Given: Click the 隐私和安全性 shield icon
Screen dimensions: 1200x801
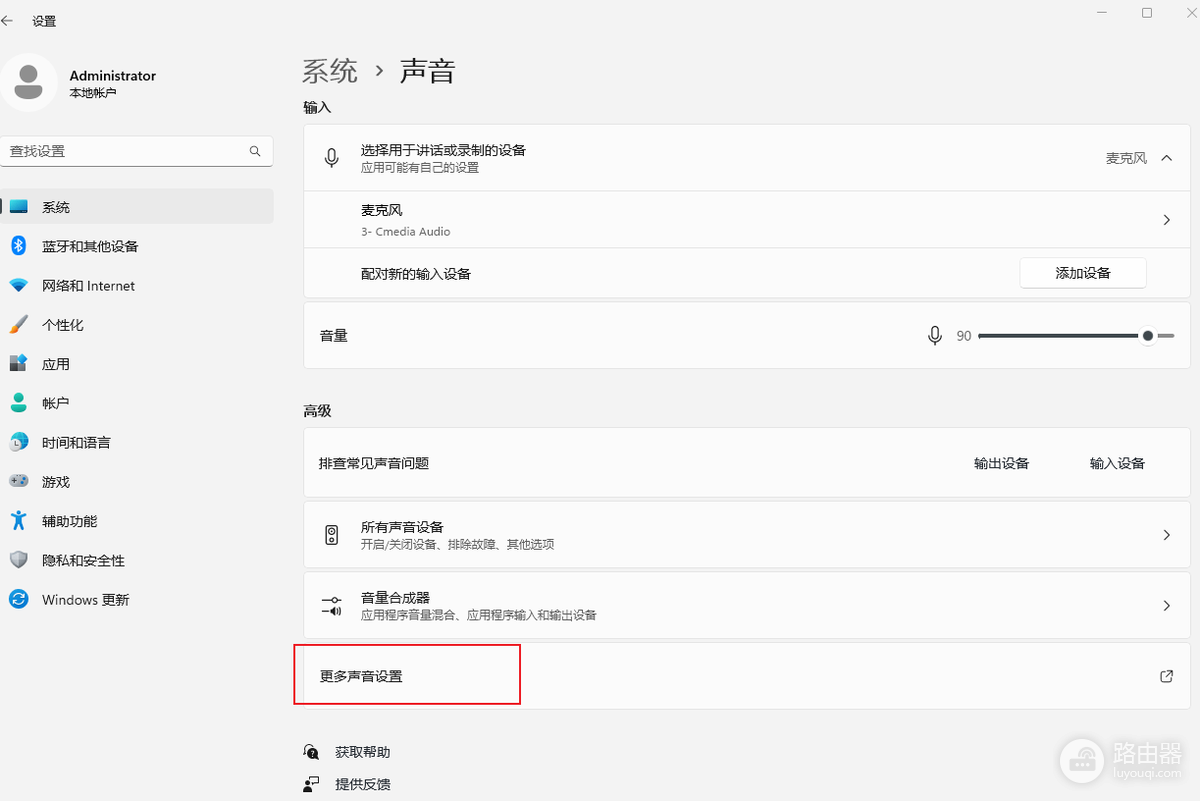Looking at the screenshot, I should coord(19,560).
